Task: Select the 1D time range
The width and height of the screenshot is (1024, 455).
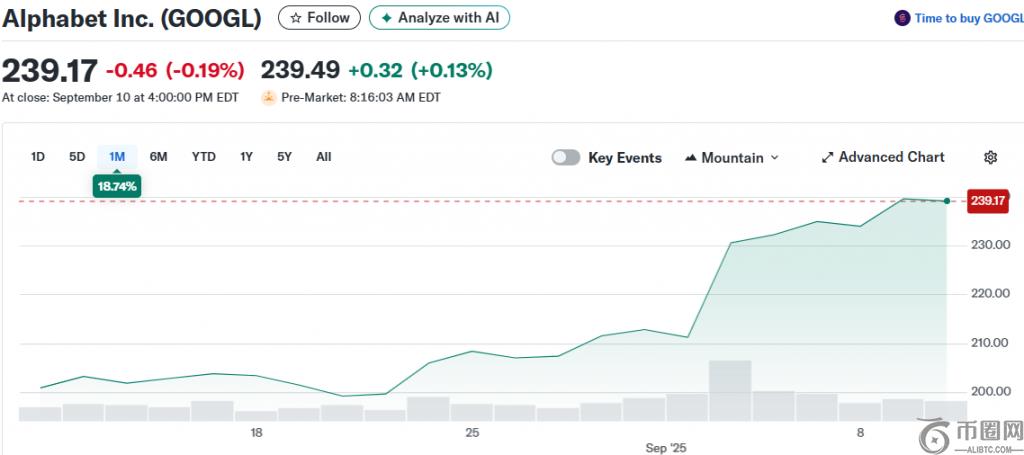Action: 38,157
